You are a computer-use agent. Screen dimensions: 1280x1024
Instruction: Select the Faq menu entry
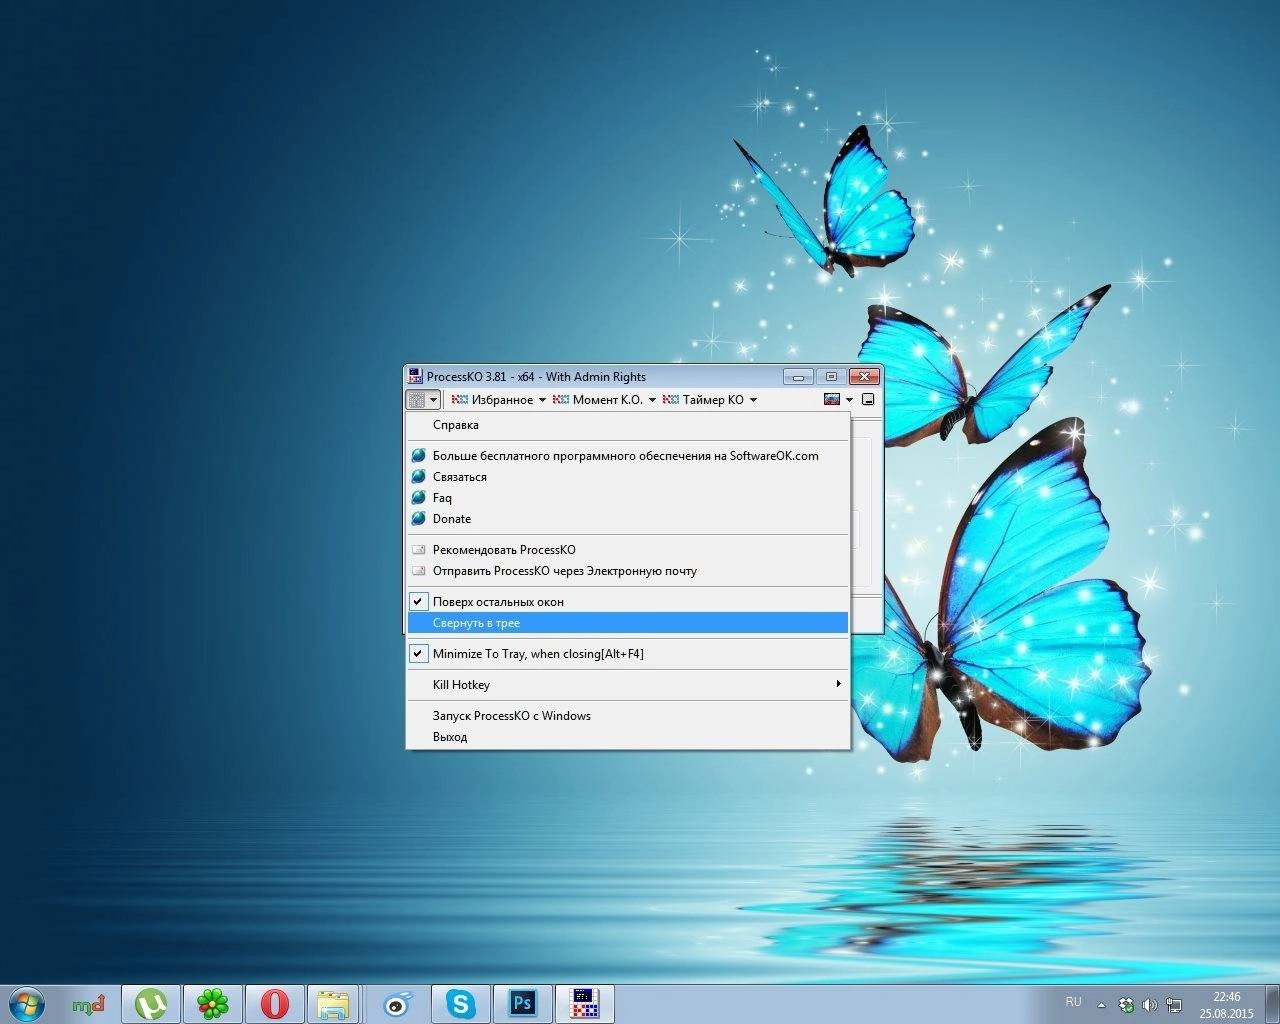627,498
